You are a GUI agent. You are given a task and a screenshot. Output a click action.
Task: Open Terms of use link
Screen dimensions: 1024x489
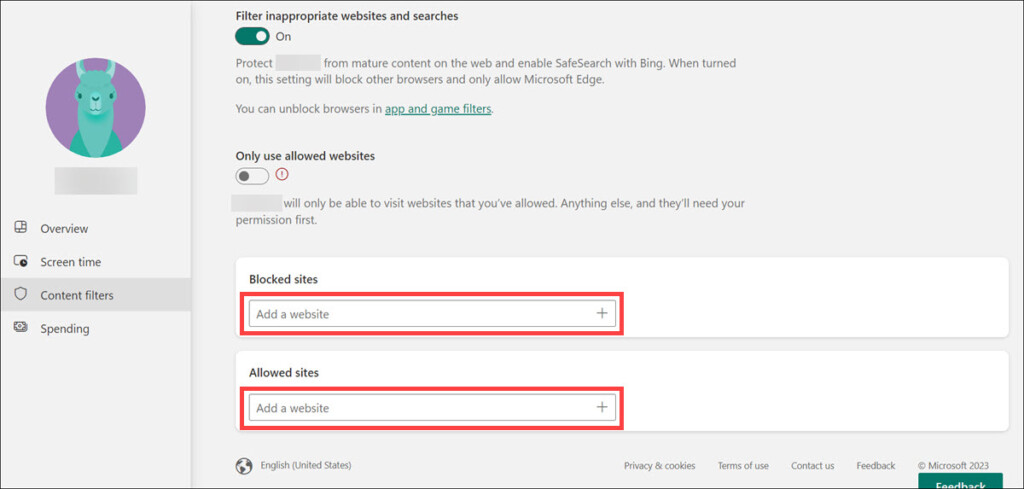click(743, 466)
